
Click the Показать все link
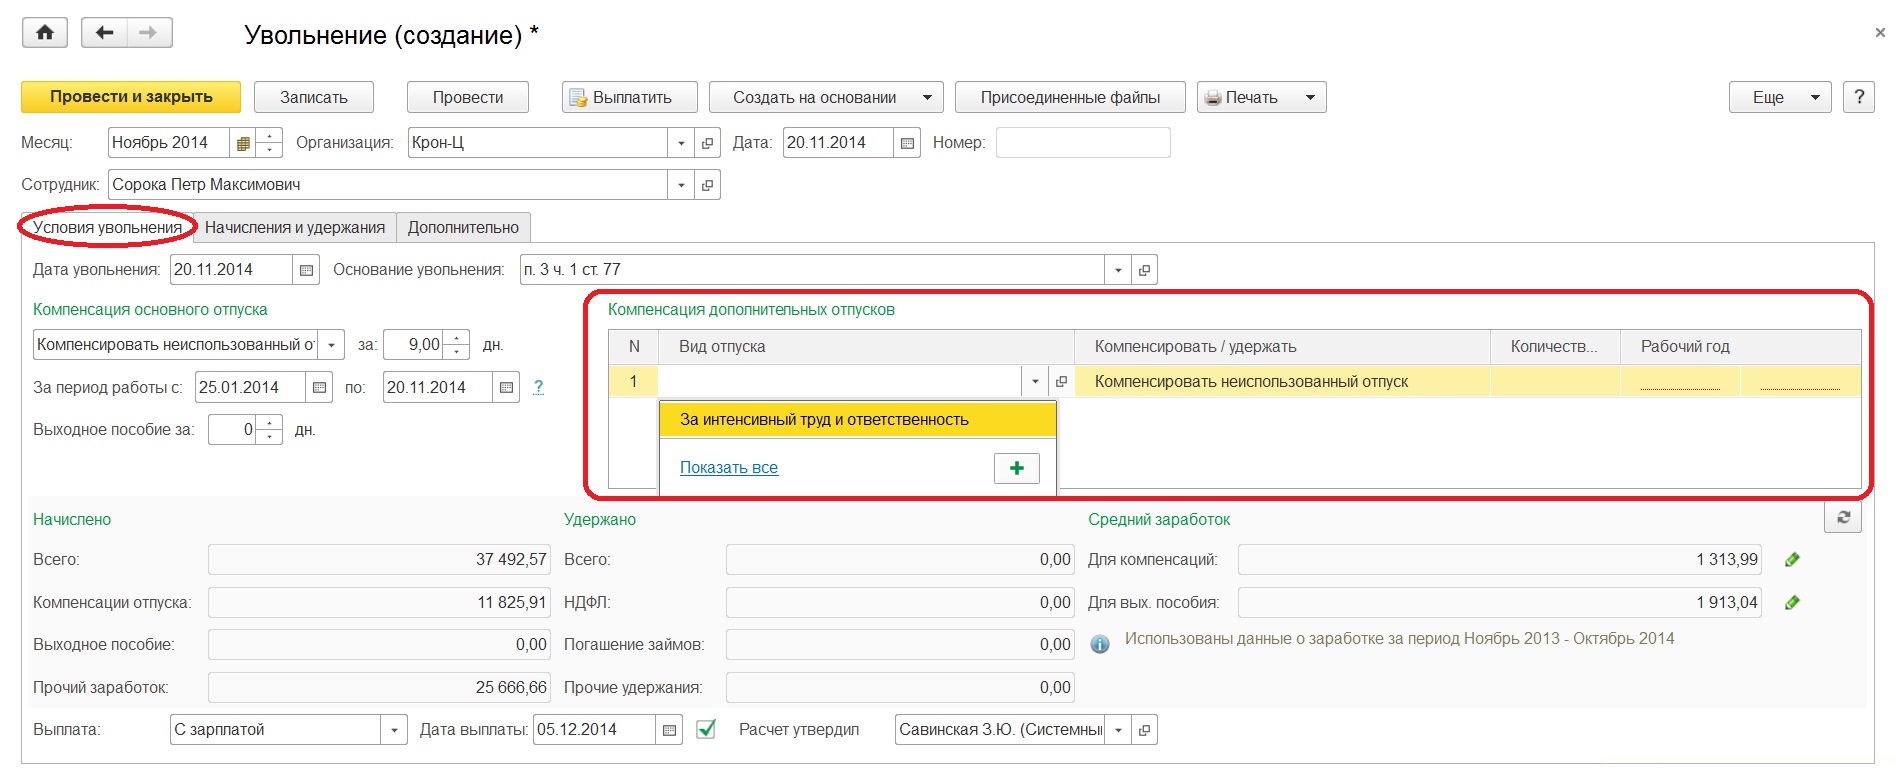(728, 468)
